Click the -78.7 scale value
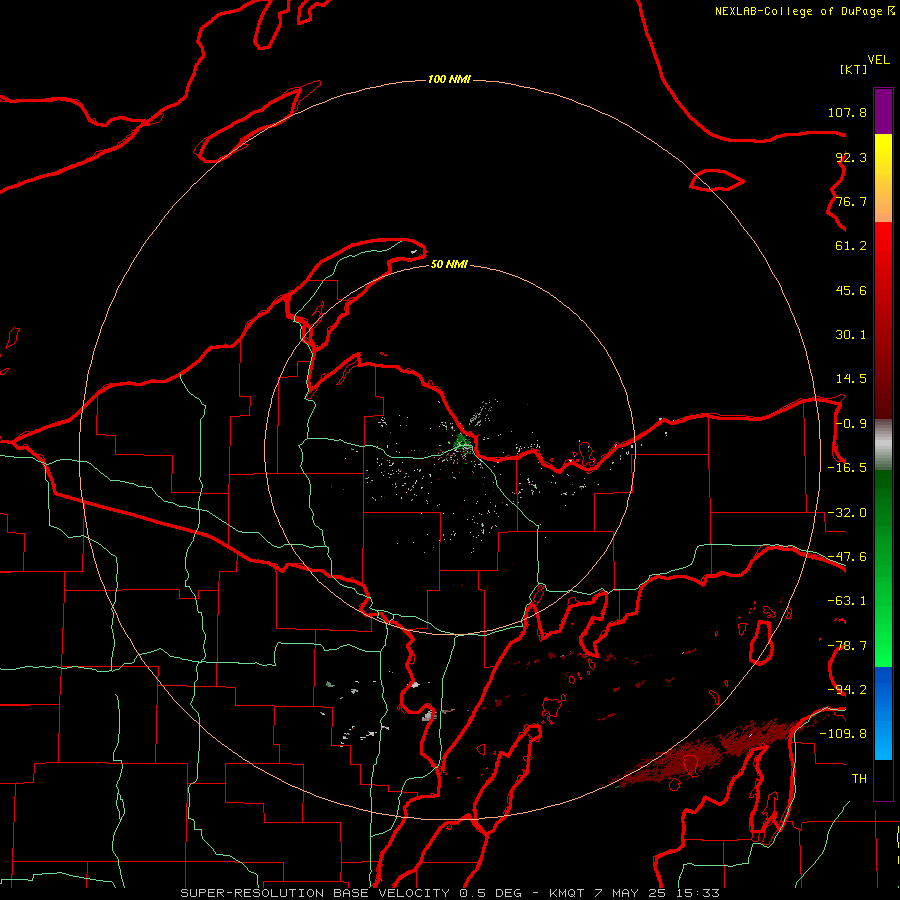This screenshot has width=900, height=900. [847, 646]
